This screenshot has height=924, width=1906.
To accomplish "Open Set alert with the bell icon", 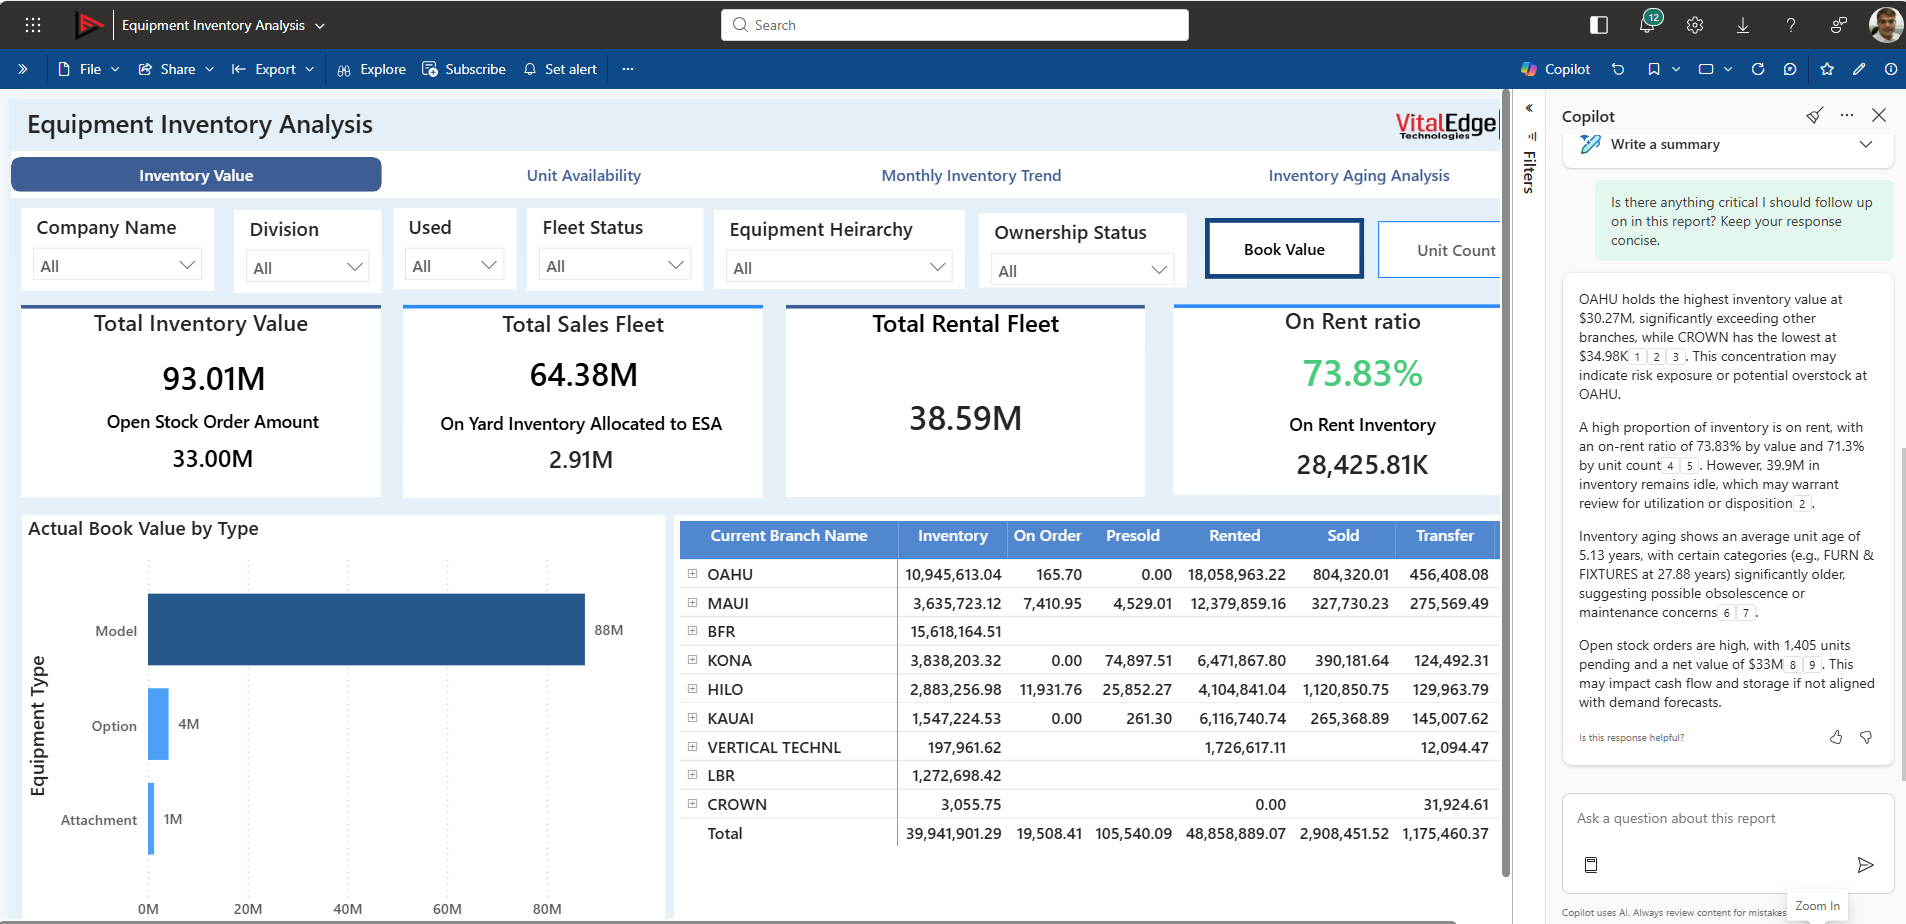I will 529,69.
